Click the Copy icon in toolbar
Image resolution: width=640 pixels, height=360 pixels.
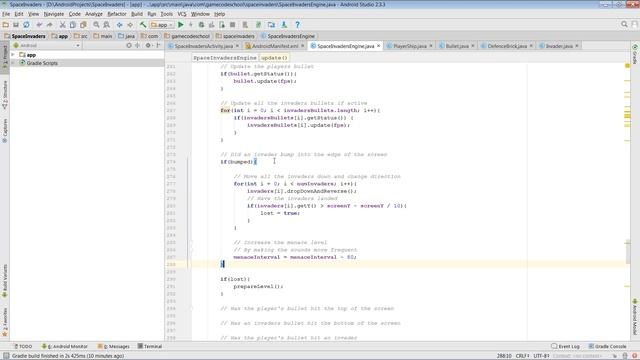tap(73, 25)
